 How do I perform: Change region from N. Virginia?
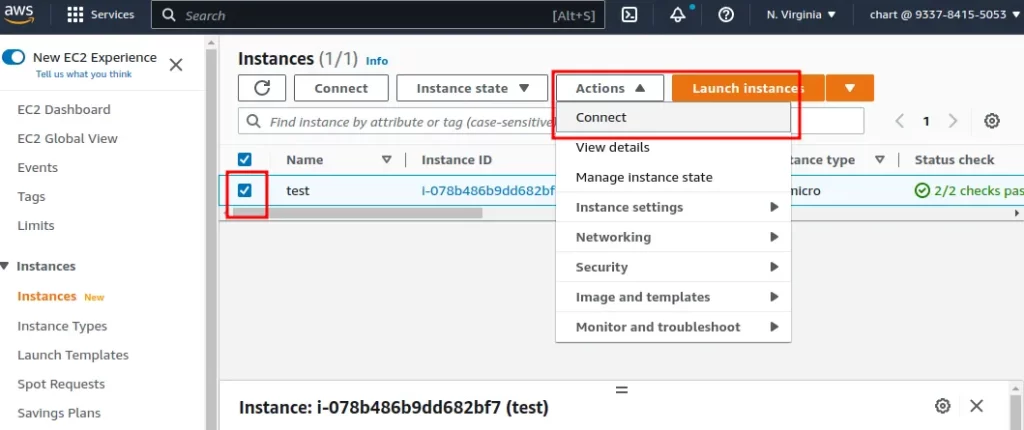click(x=801, y=14)
